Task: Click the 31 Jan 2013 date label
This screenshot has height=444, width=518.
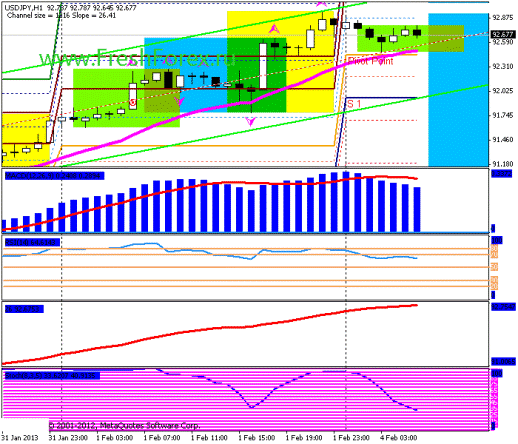Action: 20,438
